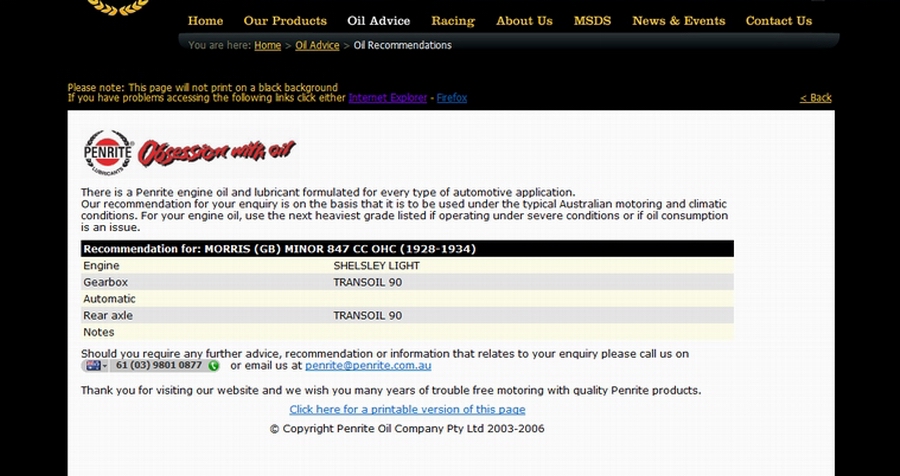Select the SHELSLEY LIGHT engine value

point(377,266)
